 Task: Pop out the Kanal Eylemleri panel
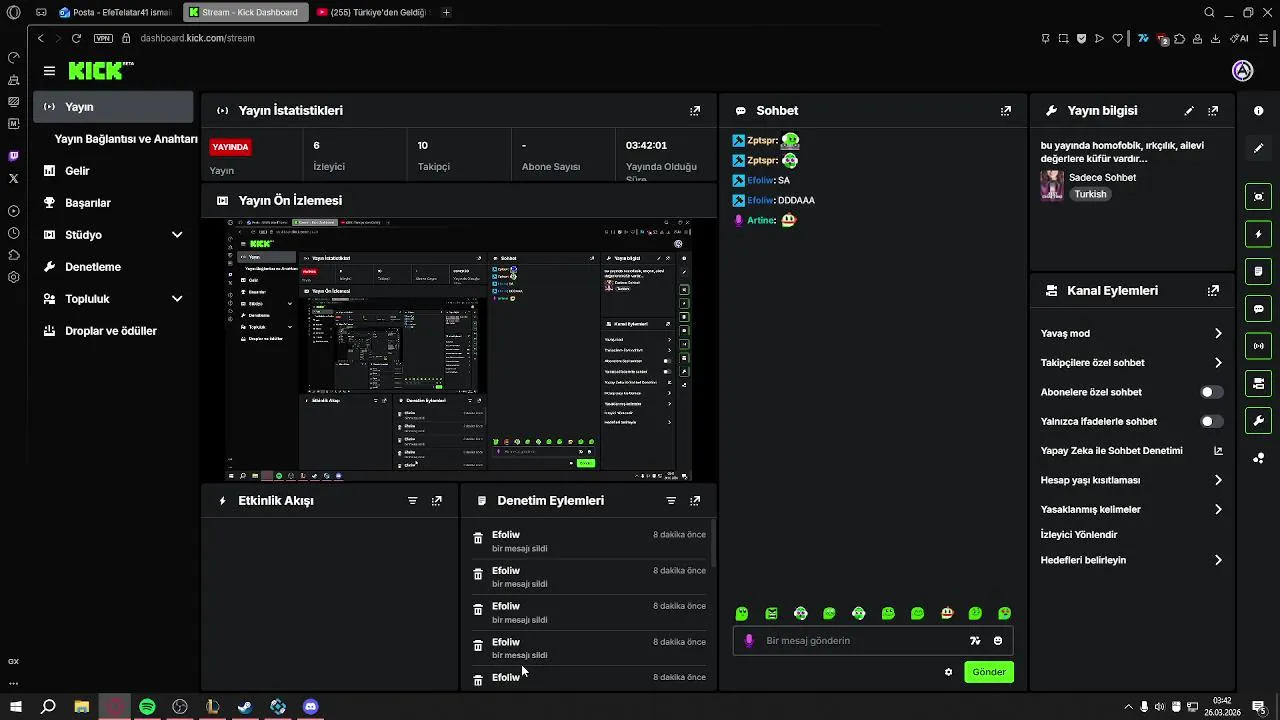[x=1213, y=291]
